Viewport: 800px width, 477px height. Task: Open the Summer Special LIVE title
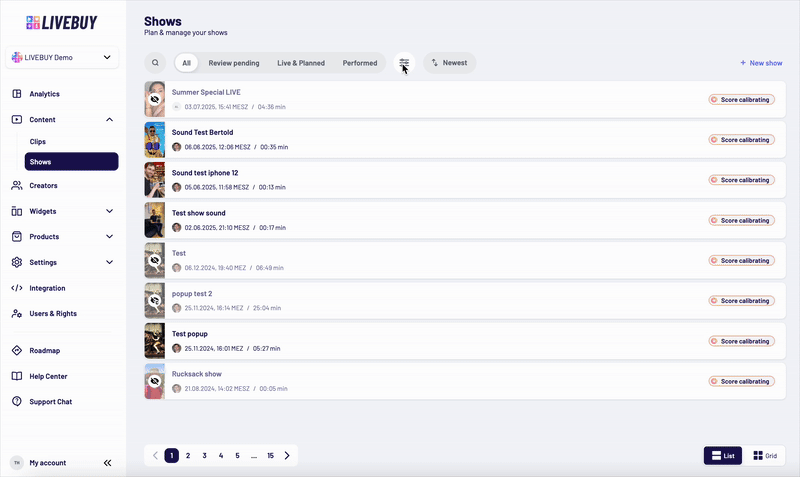pos(206,92)
